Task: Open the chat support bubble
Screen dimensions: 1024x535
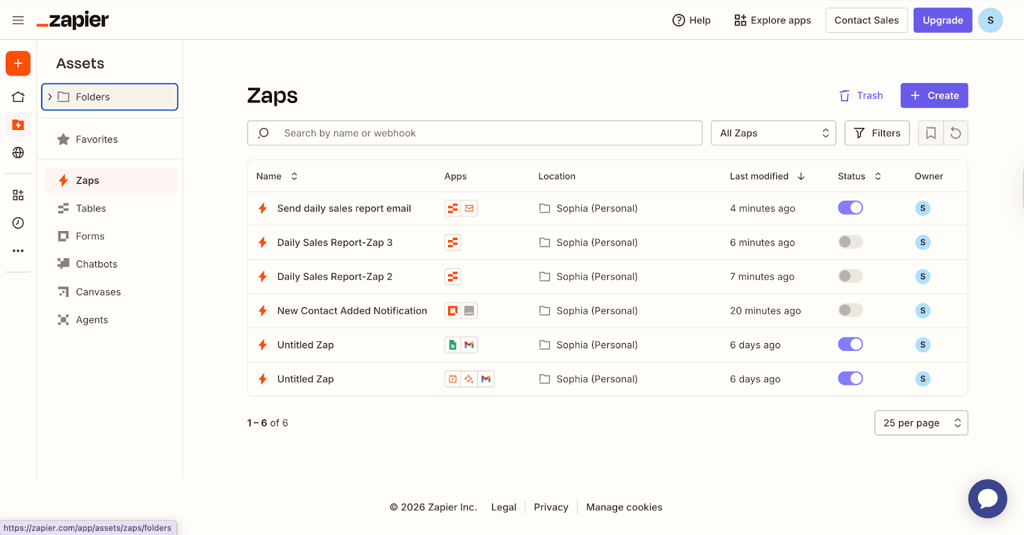Action: [x=987, y=498]
